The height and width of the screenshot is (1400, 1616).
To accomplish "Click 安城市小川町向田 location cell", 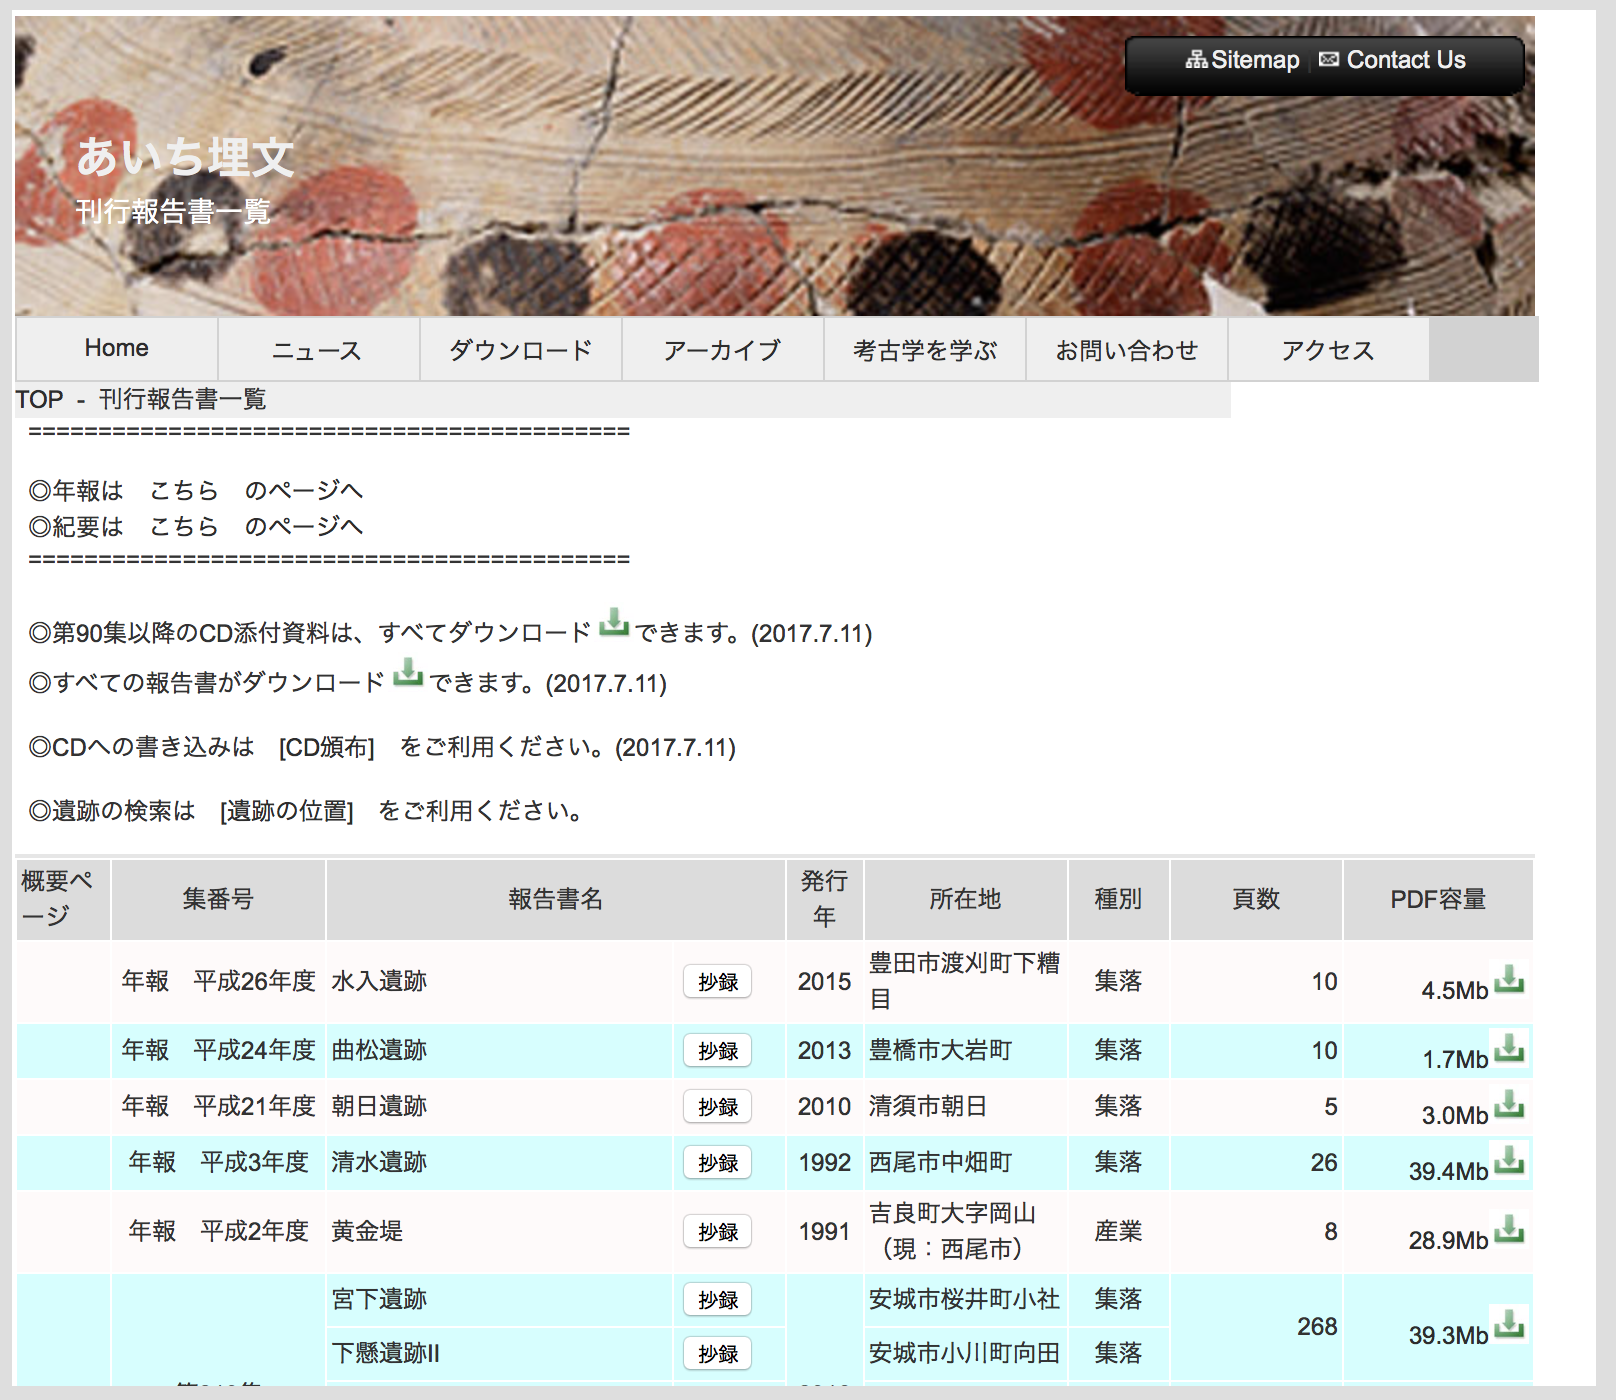I will (964, 1353).
